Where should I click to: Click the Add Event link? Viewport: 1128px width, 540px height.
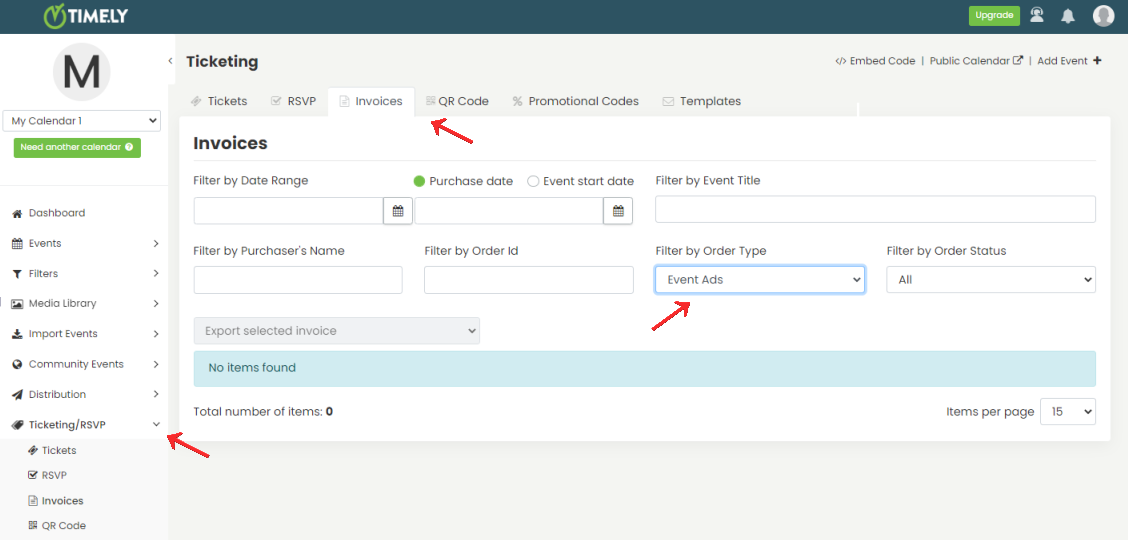coord(1069,61)
